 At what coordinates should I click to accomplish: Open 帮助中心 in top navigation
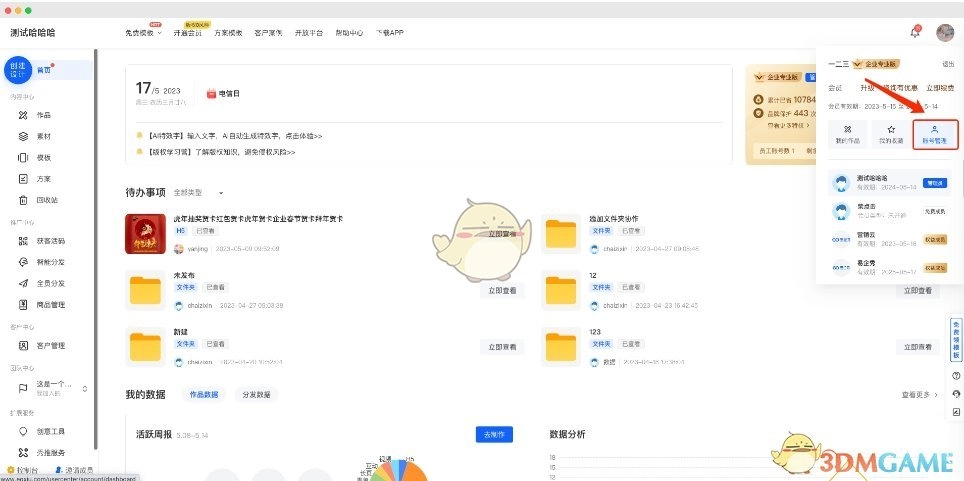(349, 32)
